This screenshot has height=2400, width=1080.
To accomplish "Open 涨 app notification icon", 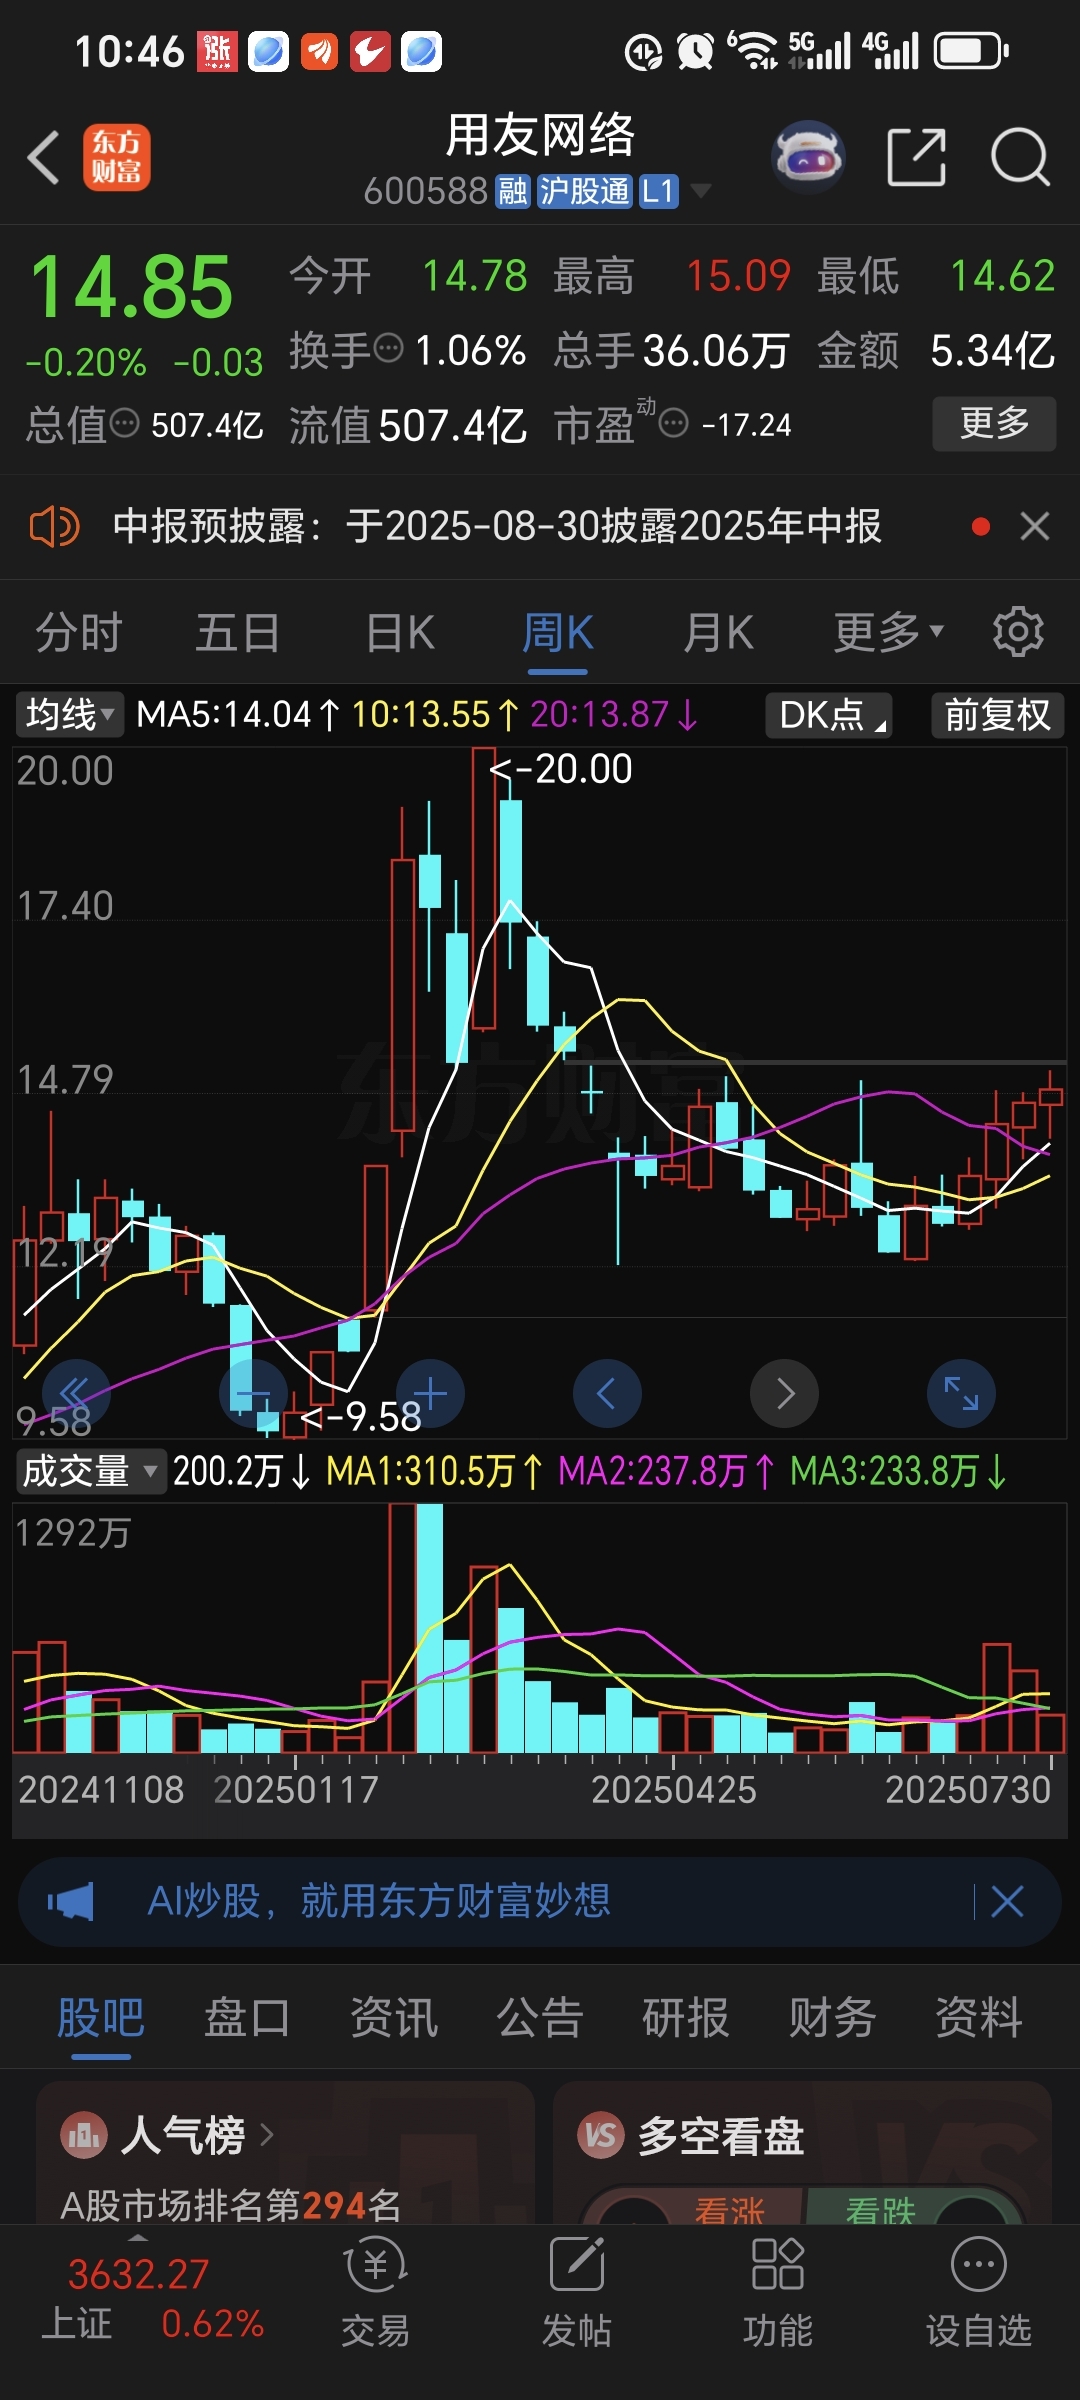I will tap(217, 51).
